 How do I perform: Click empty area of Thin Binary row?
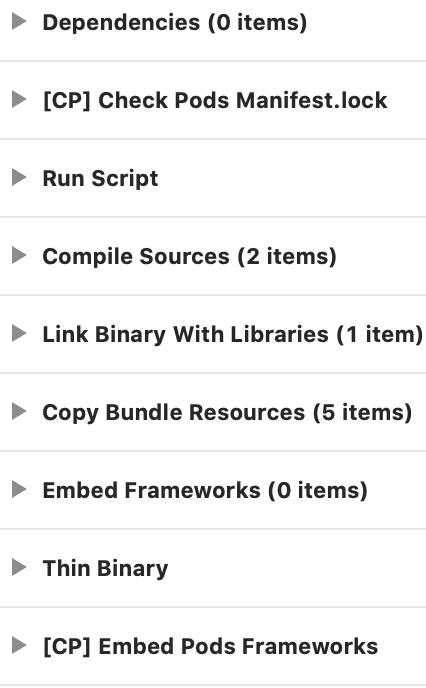click(x=294, y=568)
